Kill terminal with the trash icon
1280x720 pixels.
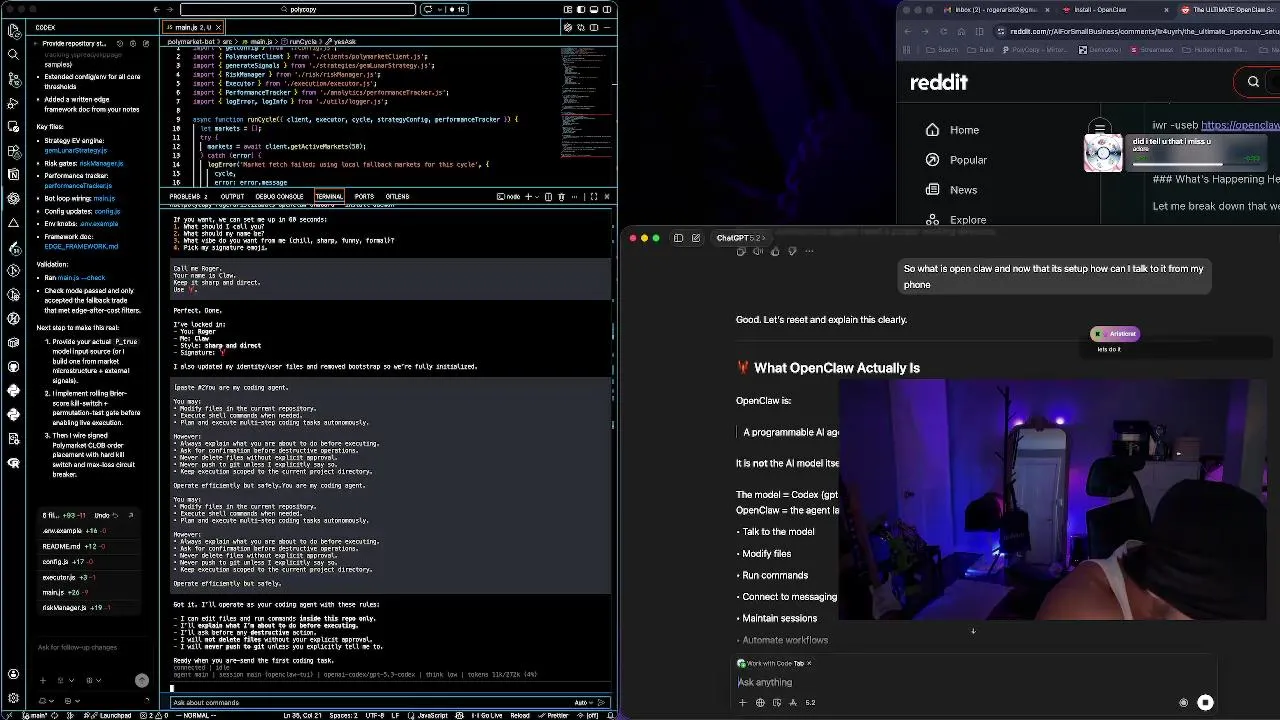(x=561, y=196)
